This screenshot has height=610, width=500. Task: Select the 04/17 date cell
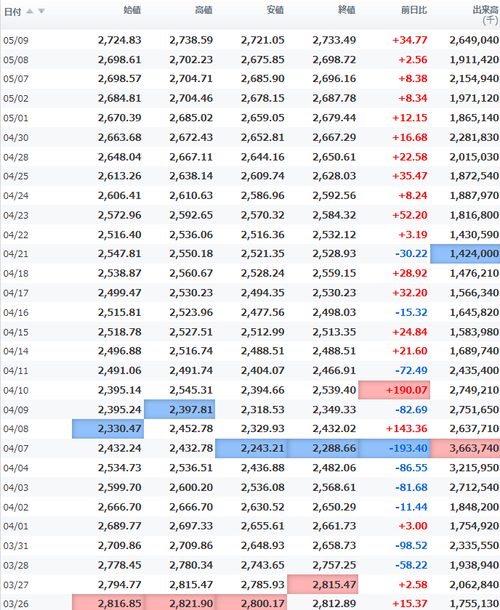[x=16, y=293]
